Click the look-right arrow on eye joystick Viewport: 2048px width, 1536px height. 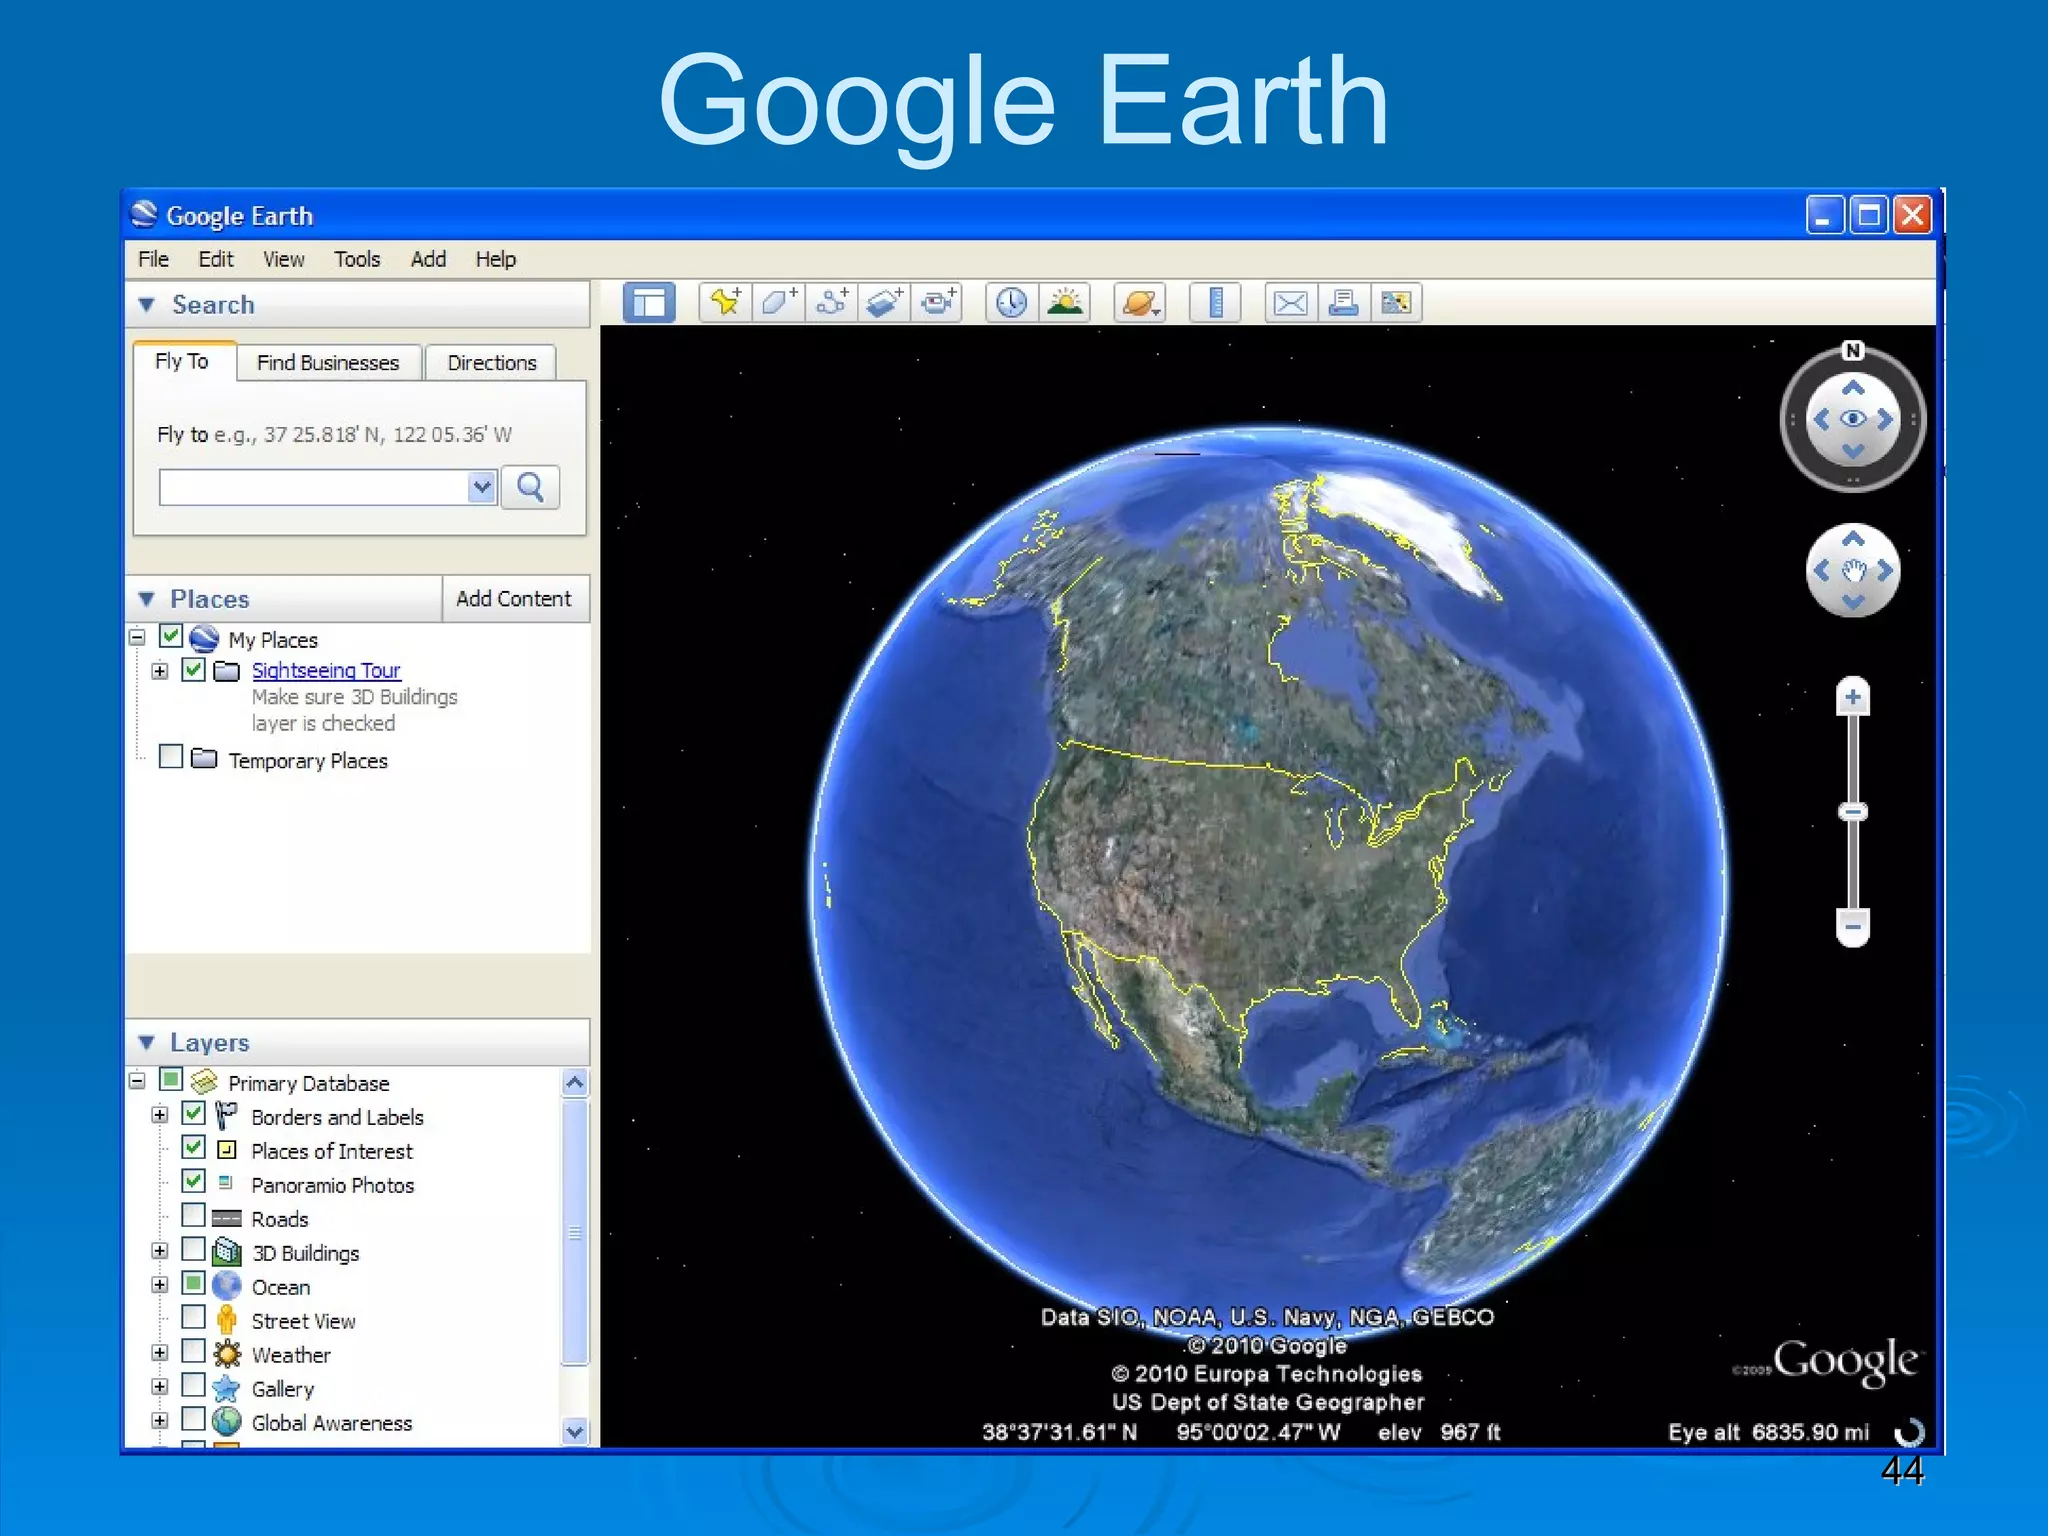tap(1886, 419)
